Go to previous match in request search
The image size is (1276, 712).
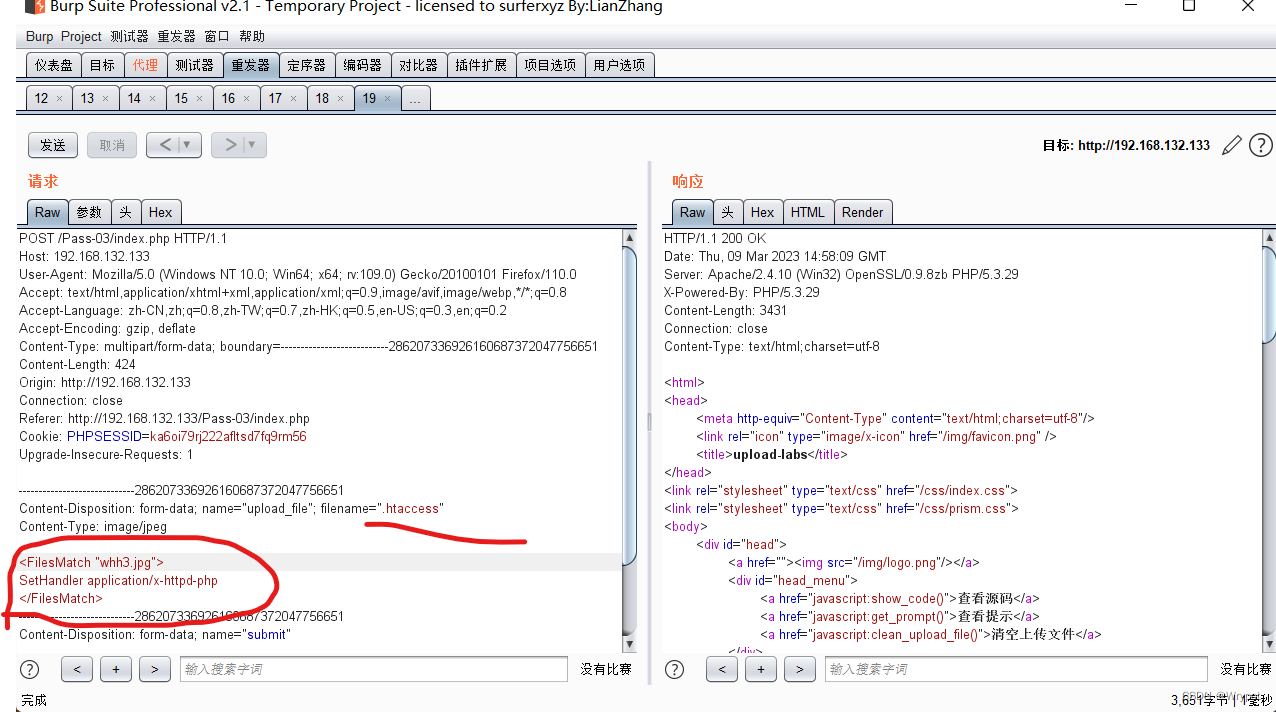click(x=77, y=669)
